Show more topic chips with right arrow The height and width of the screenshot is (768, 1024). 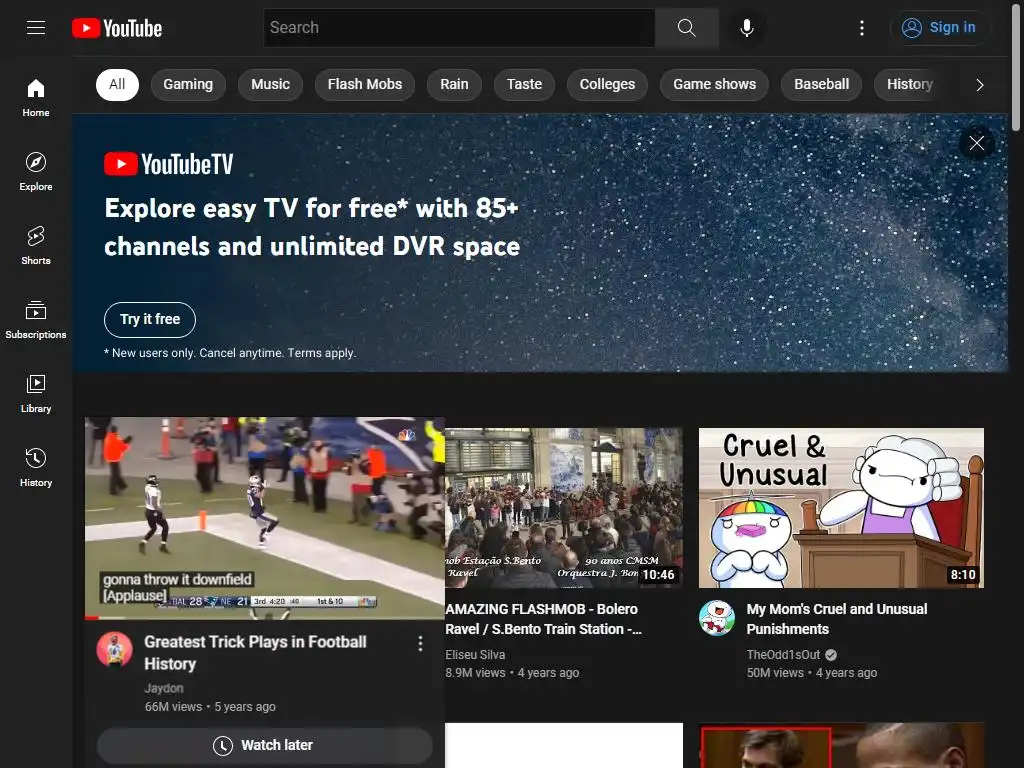[x=980, y=85]
